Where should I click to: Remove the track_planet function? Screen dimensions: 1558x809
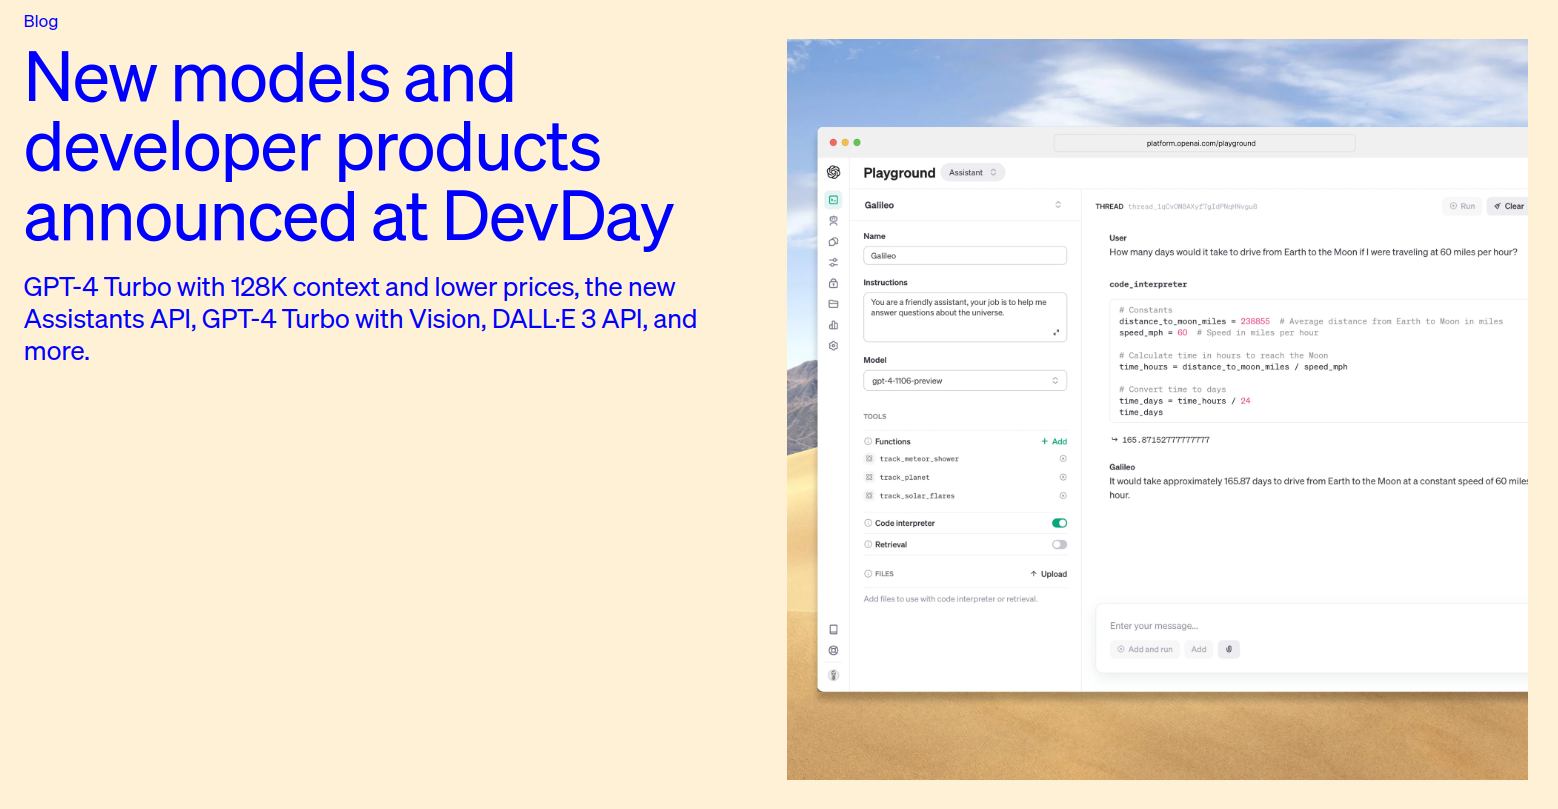(x=1063, y=477)
